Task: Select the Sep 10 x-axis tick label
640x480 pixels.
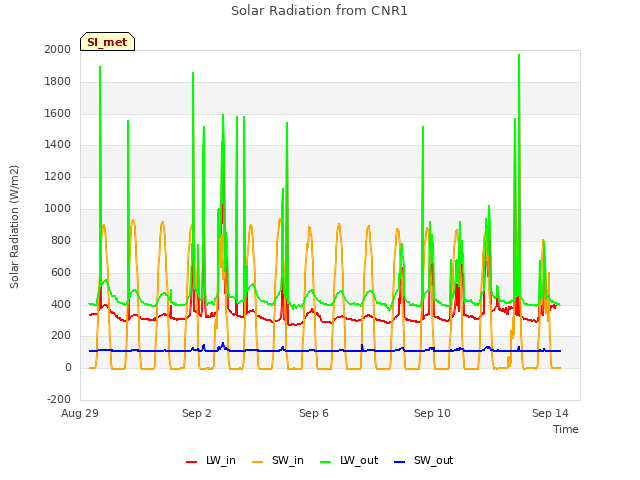Action: 432,413
